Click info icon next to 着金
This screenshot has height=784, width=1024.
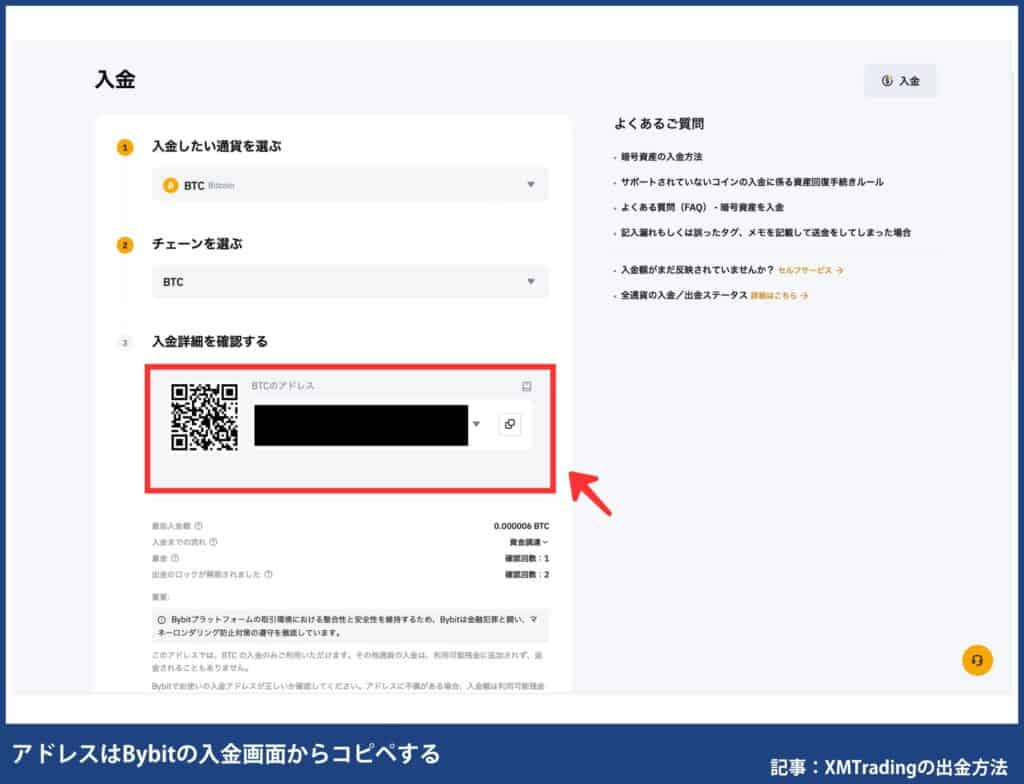[x=174, y=558]
